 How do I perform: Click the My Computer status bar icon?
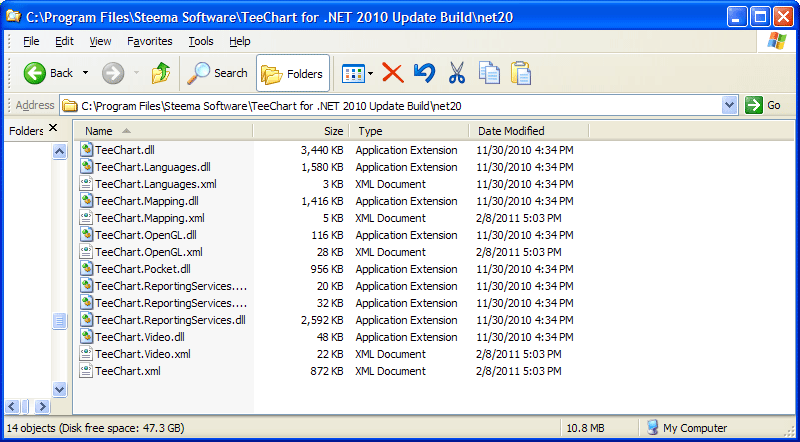(x=652, y=427)
